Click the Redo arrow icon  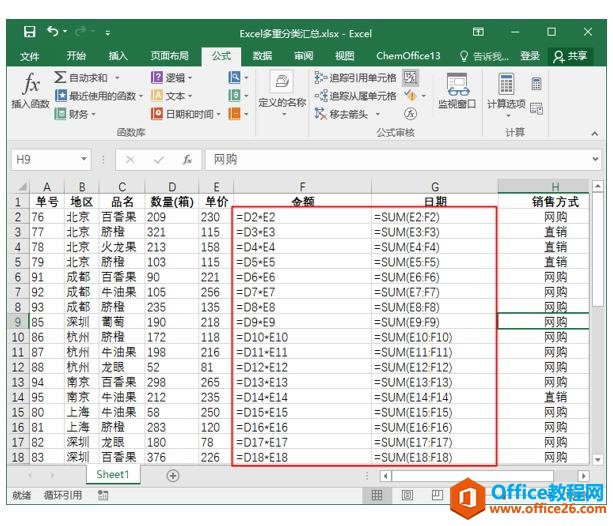click(x=81, y=31)
